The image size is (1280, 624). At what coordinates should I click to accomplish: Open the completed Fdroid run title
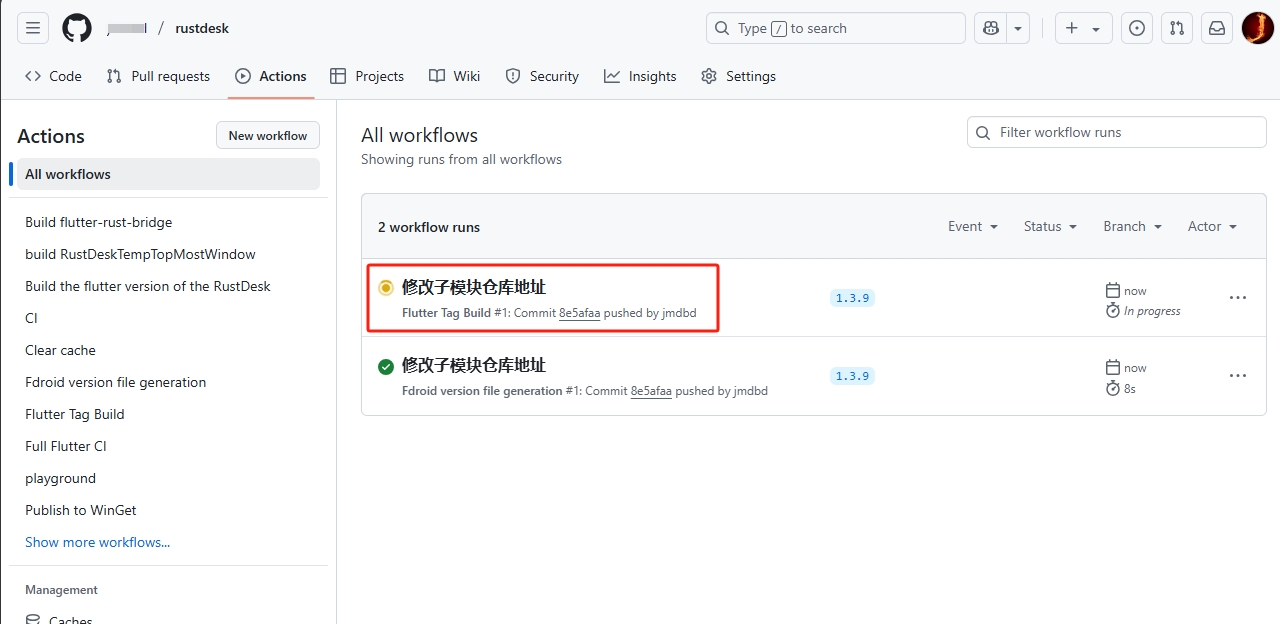474,365
